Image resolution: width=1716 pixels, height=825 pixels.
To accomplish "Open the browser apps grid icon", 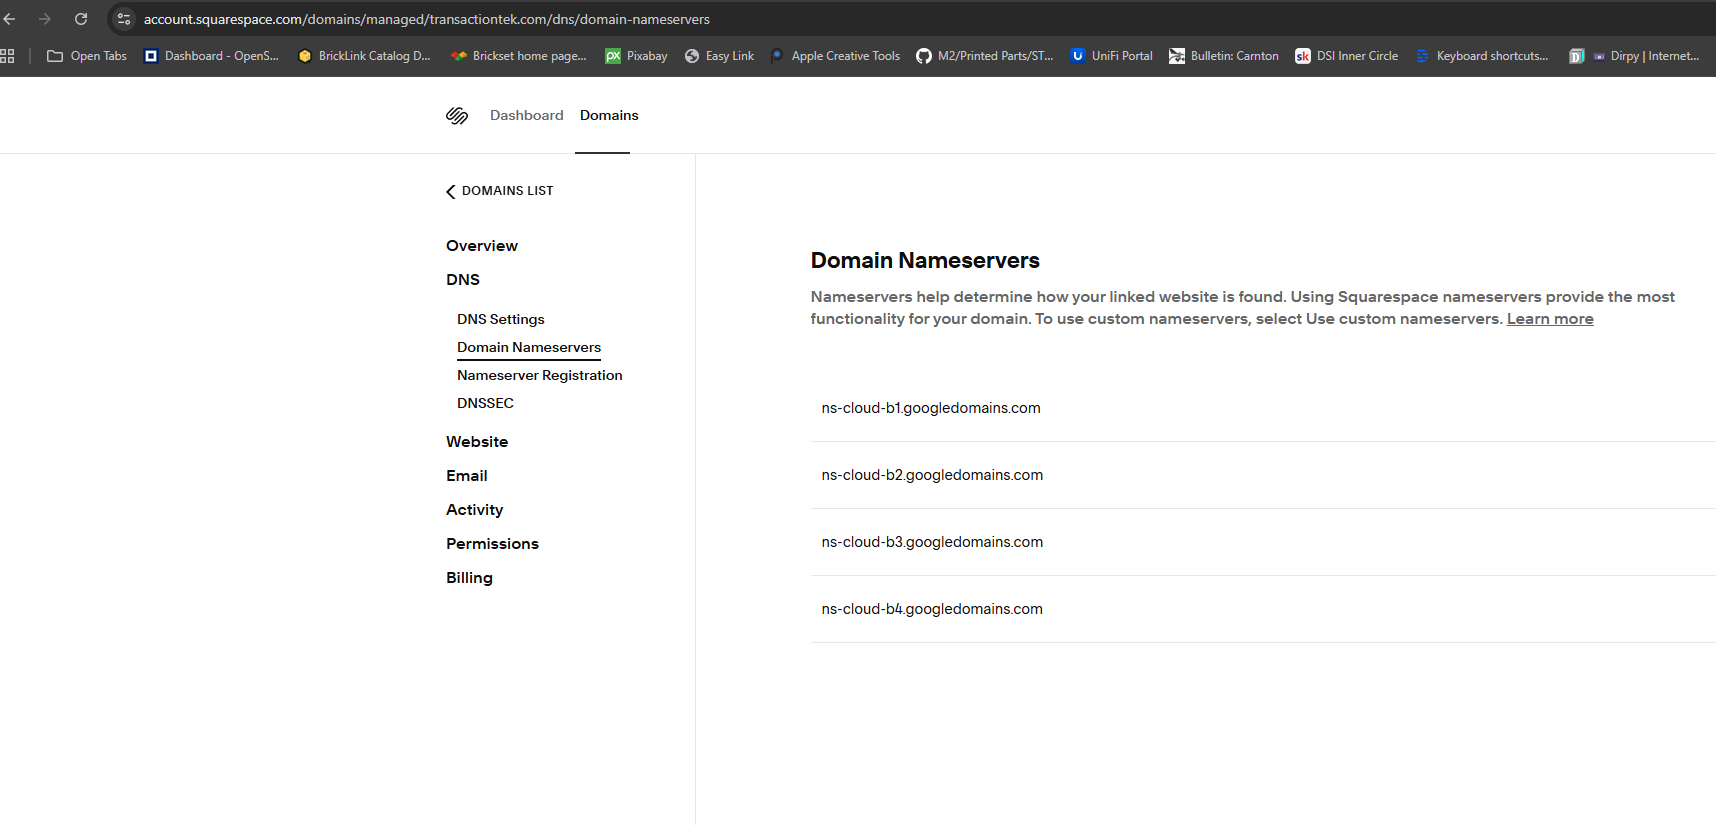I will tap(8, 56).
